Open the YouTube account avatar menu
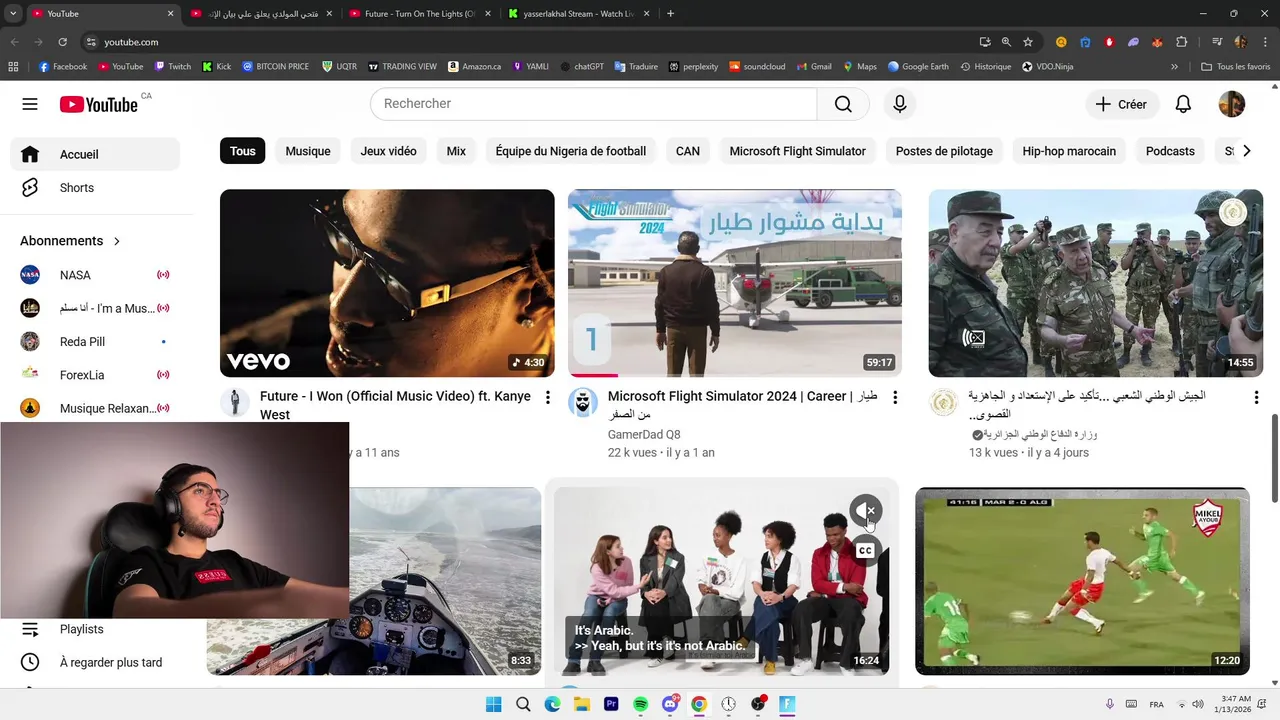This screenshot has width=1280, height=720. [x=1232, y=104]
